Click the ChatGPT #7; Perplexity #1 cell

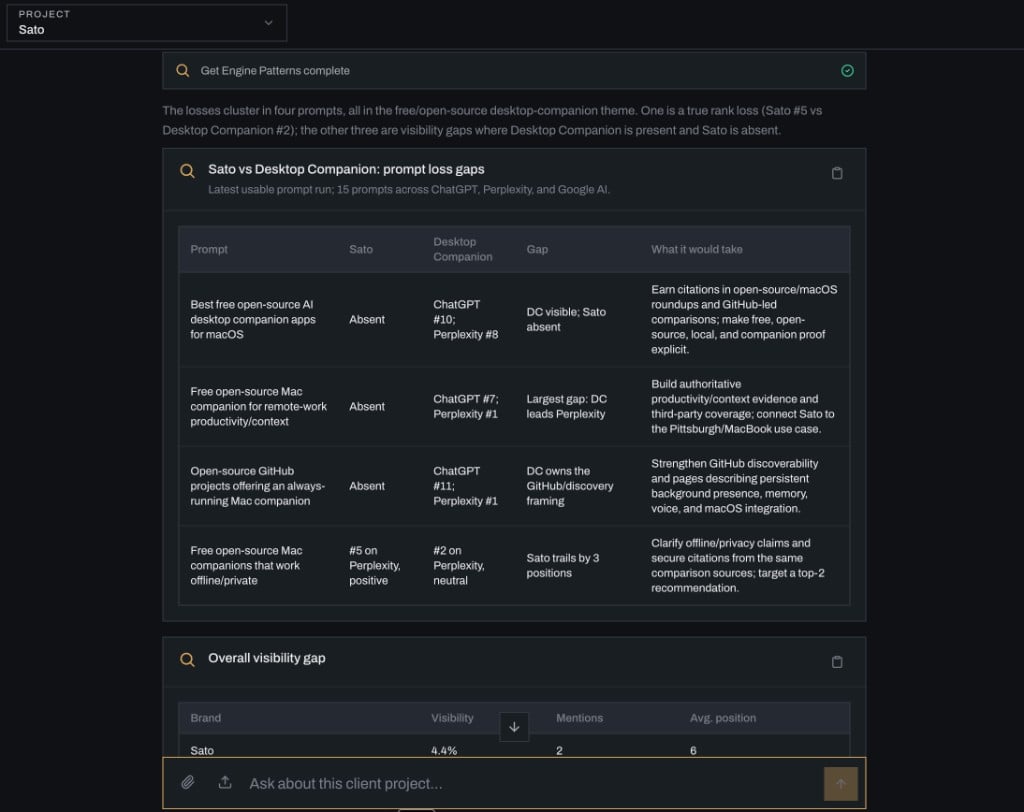(465, 406)
